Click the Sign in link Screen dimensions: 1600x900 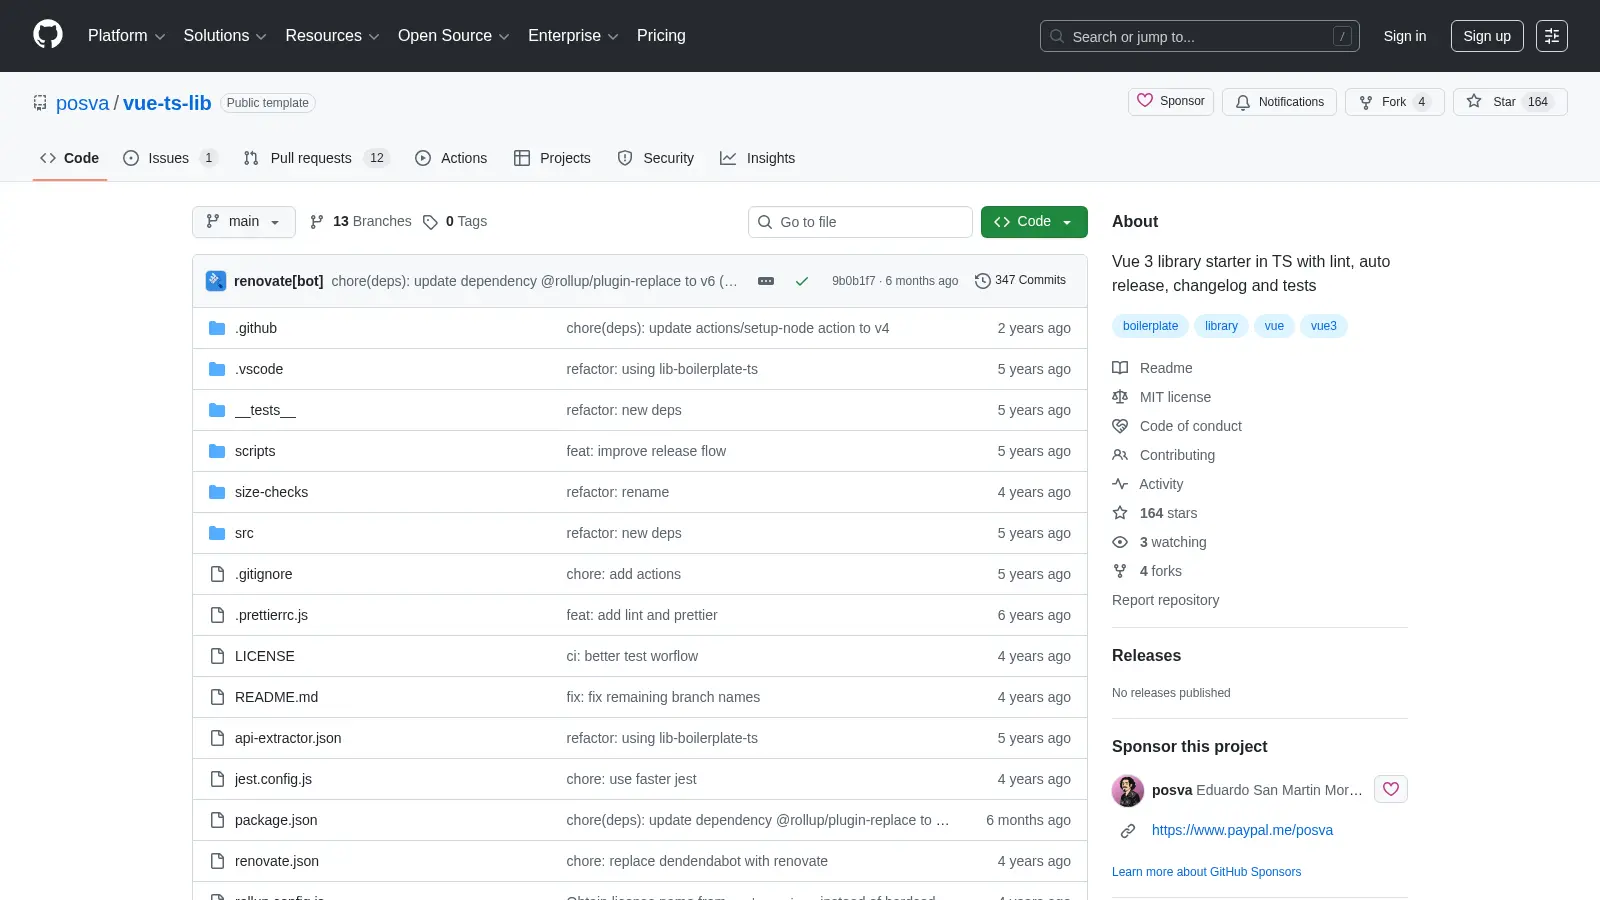(1405, 36)
